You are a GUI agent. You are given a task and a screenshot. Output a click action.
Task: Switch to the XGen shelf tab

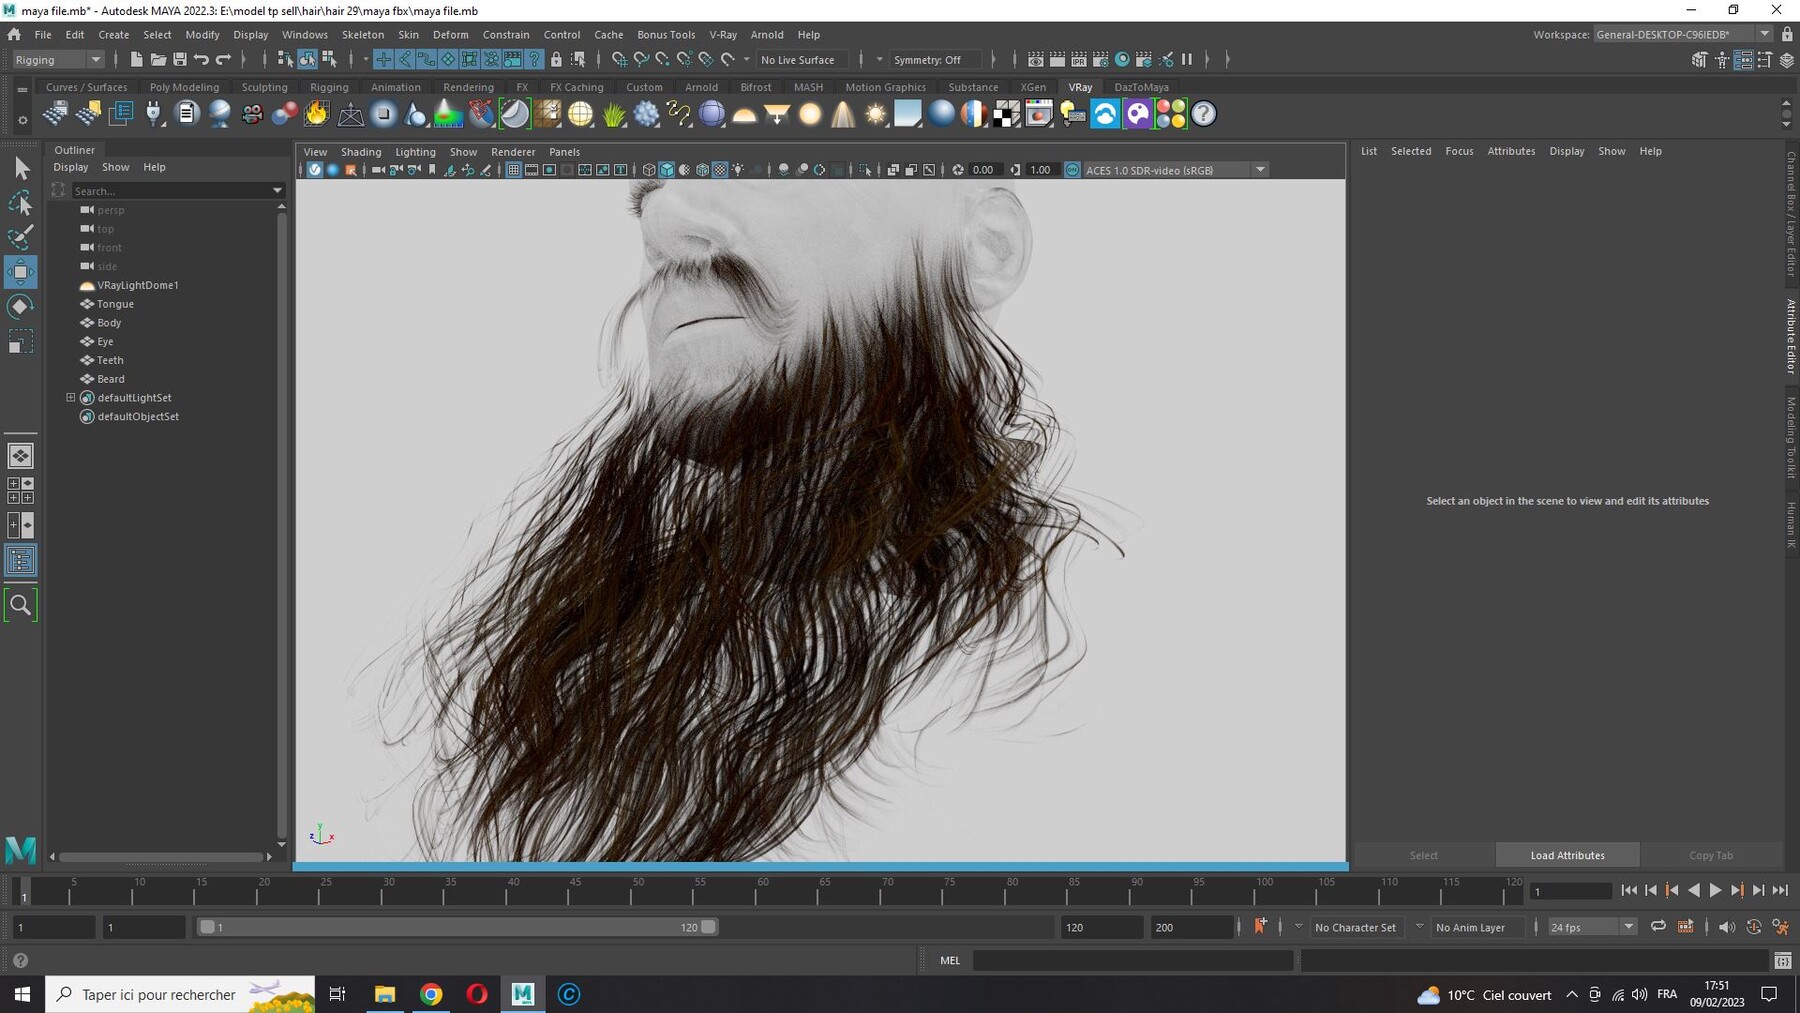[1033, 87]
